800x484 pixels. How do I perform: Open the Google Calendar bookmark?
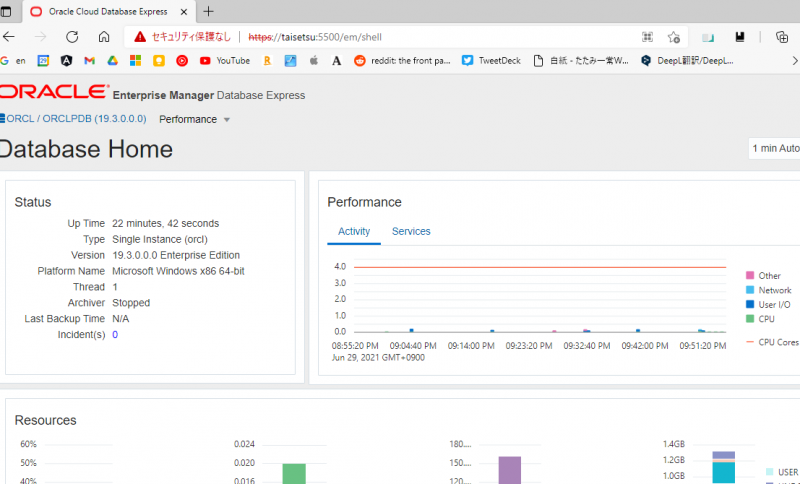pyautogui.click(x=43, y=61)
